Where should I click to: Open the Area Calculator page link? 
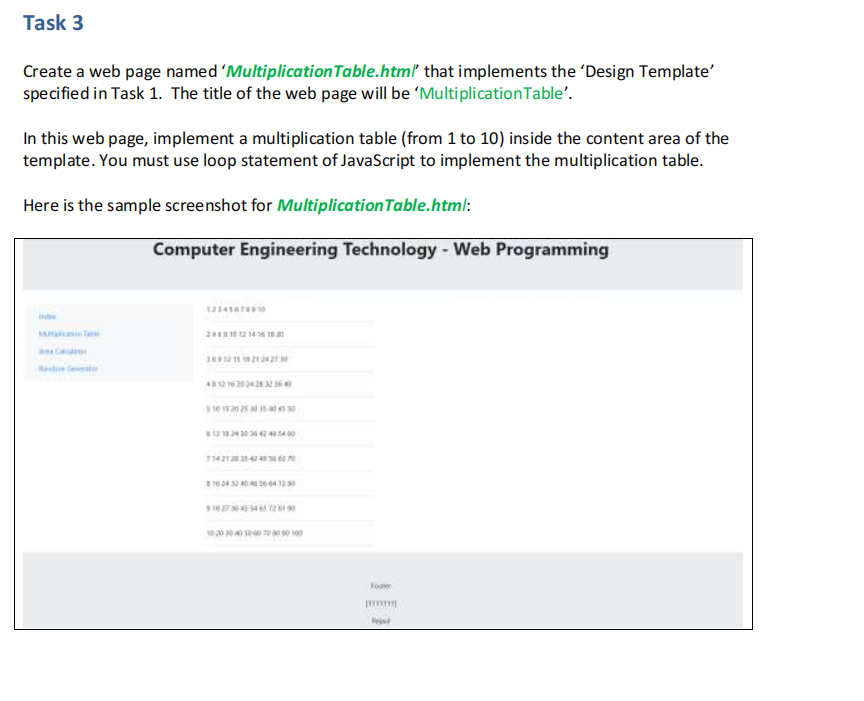tap(62, 352)
